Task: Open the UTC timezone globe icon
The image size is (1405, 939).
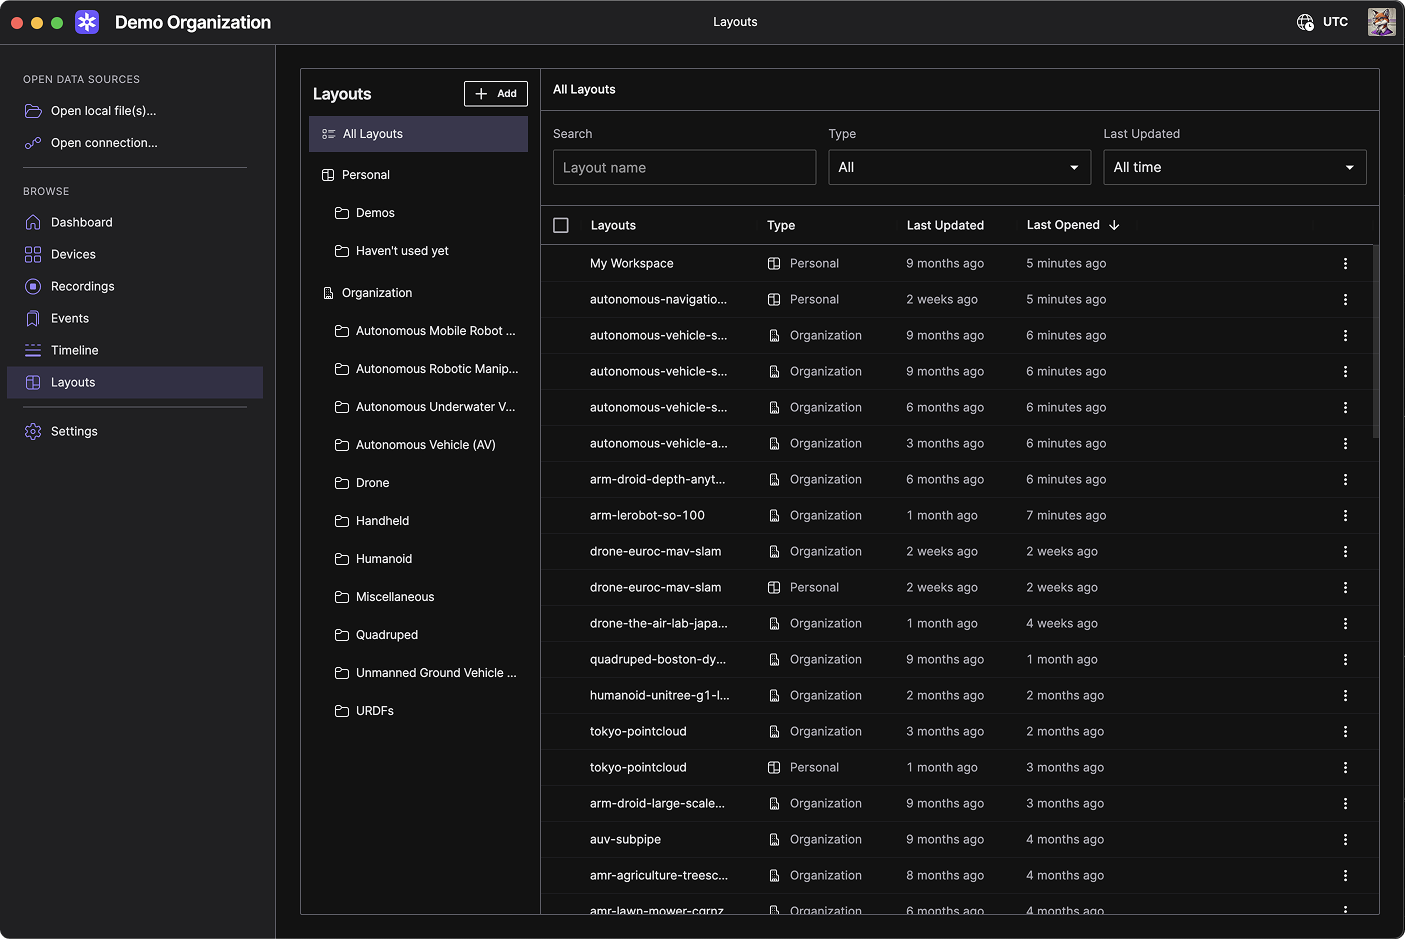Action: pos(1305,22)
